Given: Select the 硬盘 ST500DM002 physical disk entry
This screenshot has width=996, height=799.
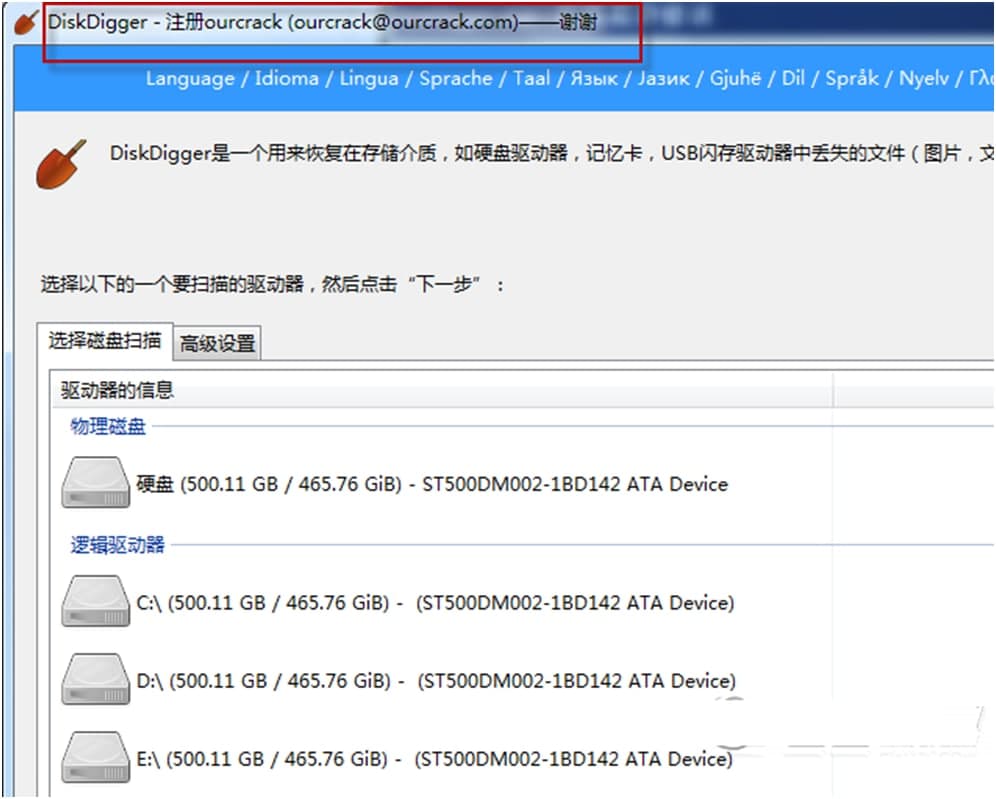Looking at the screenshot, I should point(430,484).
